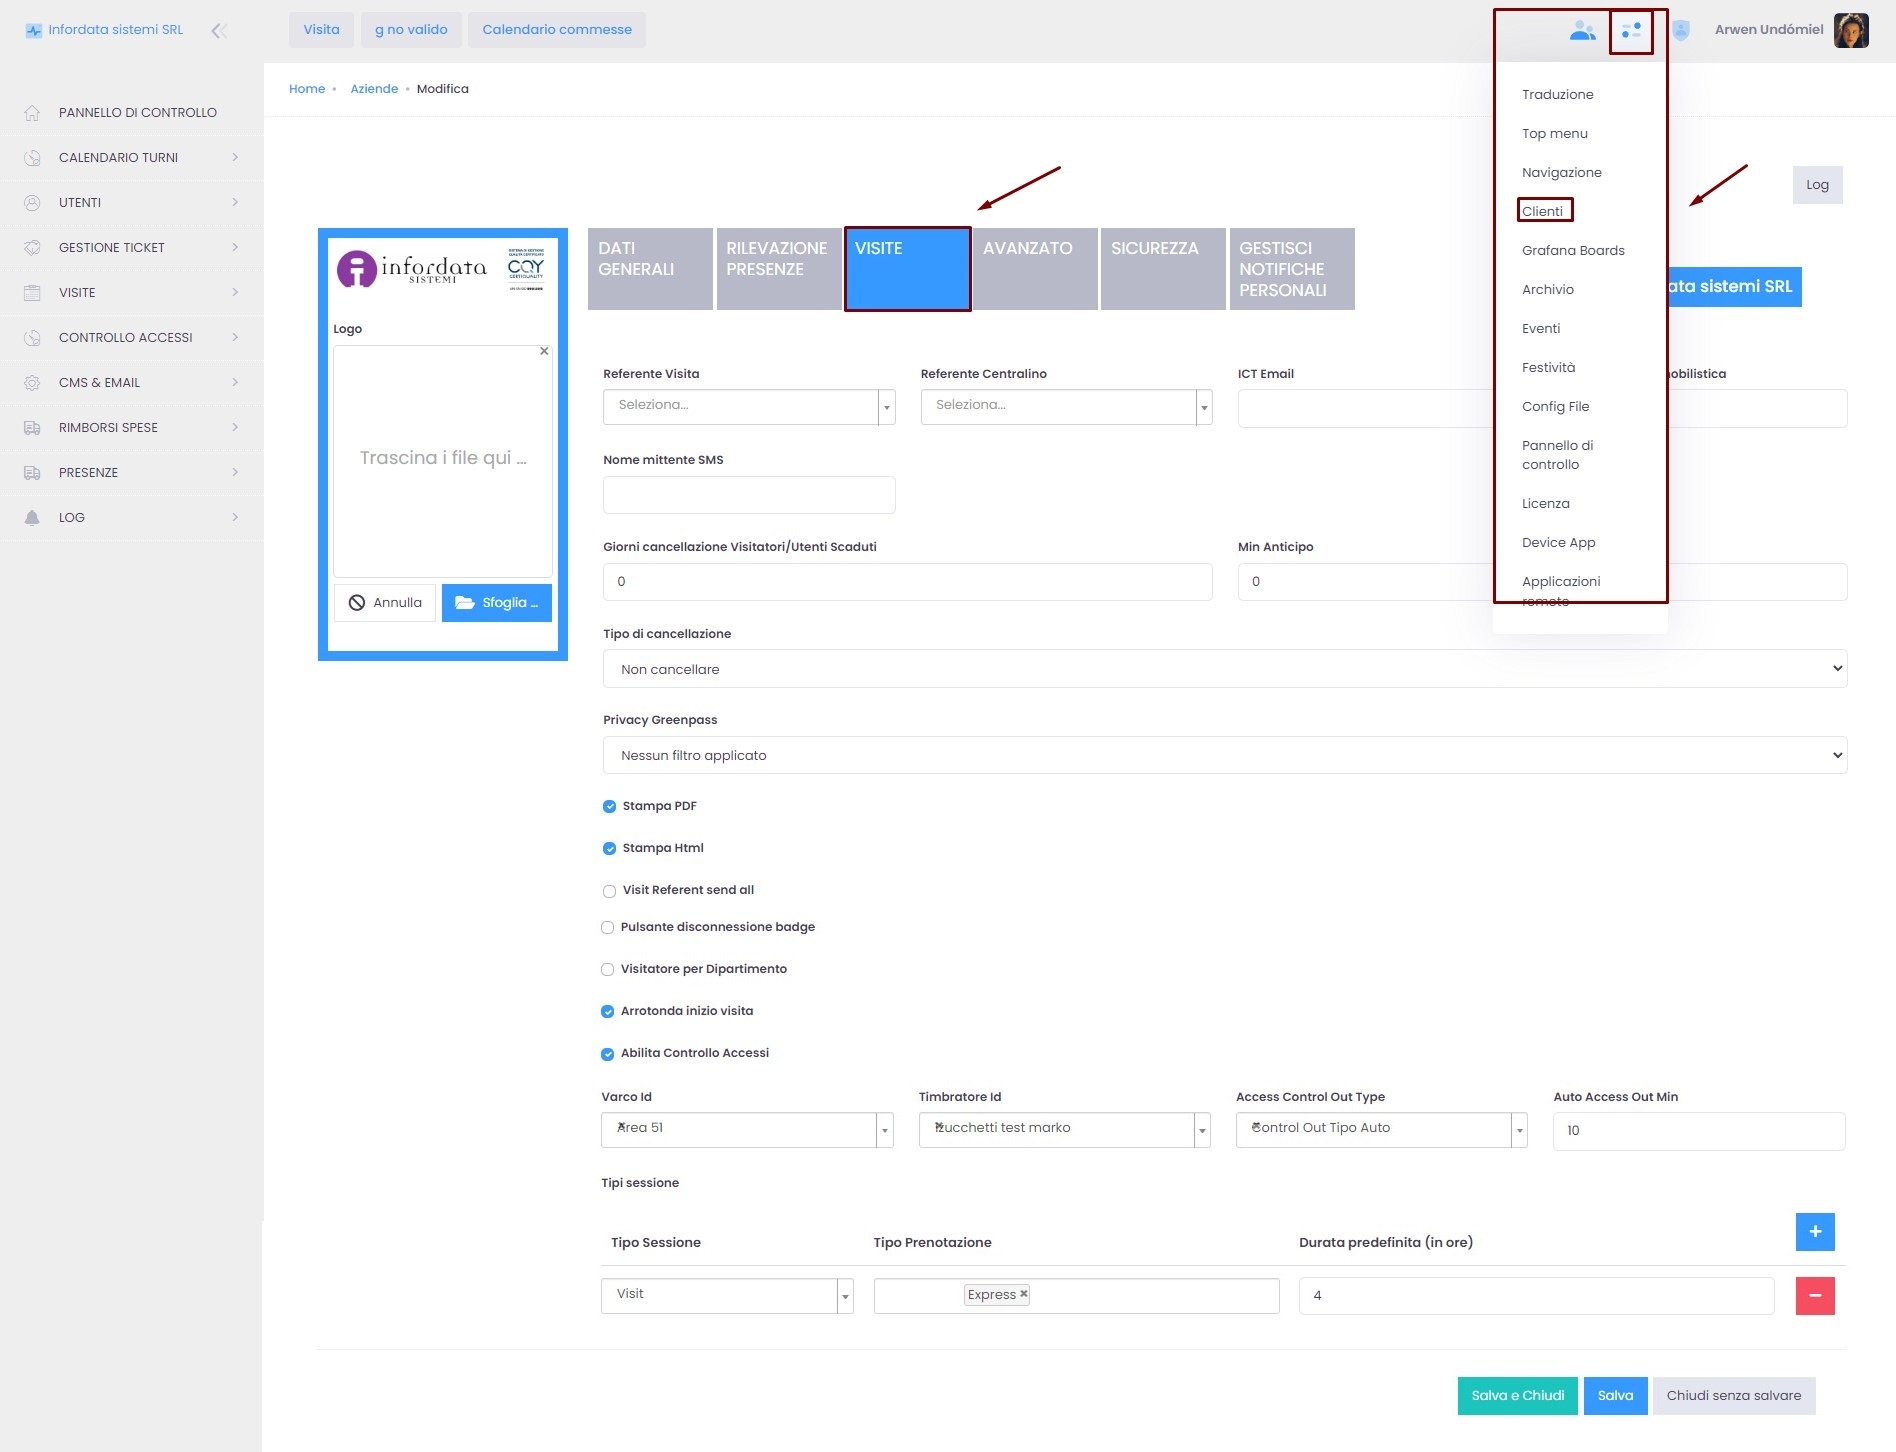1896x1452 pixels.
Task: Click the Sfoglia browse button
Action: pos(496,603)
